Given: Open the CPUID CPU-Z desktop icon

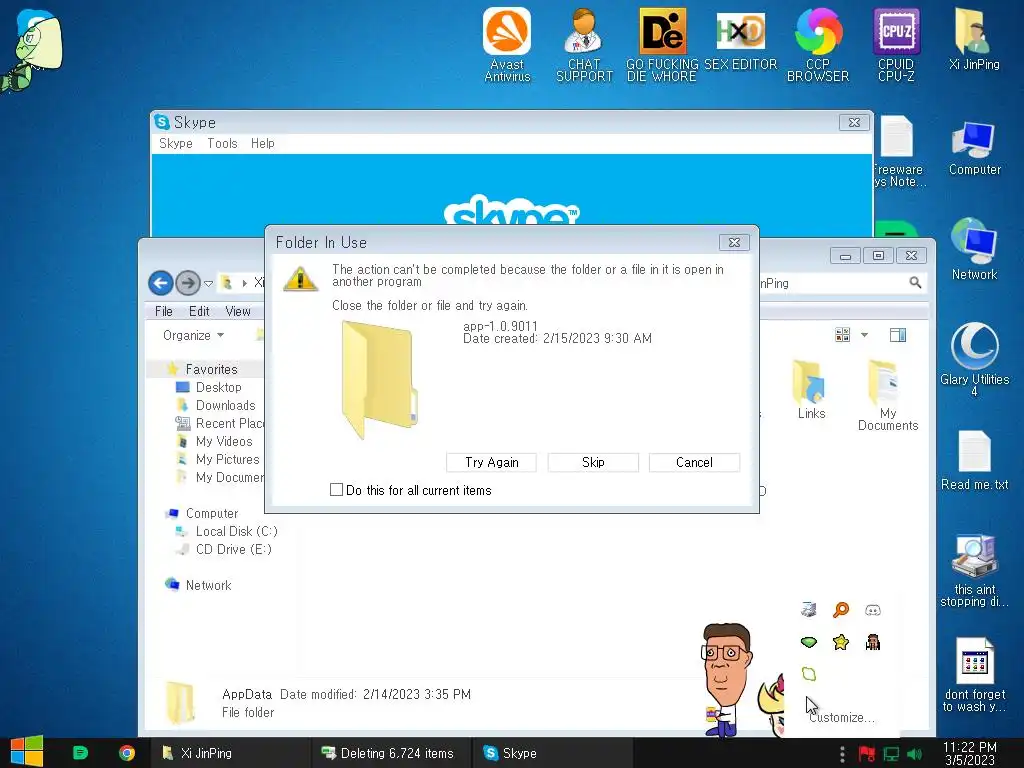Looking at the screenshot, I should (x=896, y=44).
